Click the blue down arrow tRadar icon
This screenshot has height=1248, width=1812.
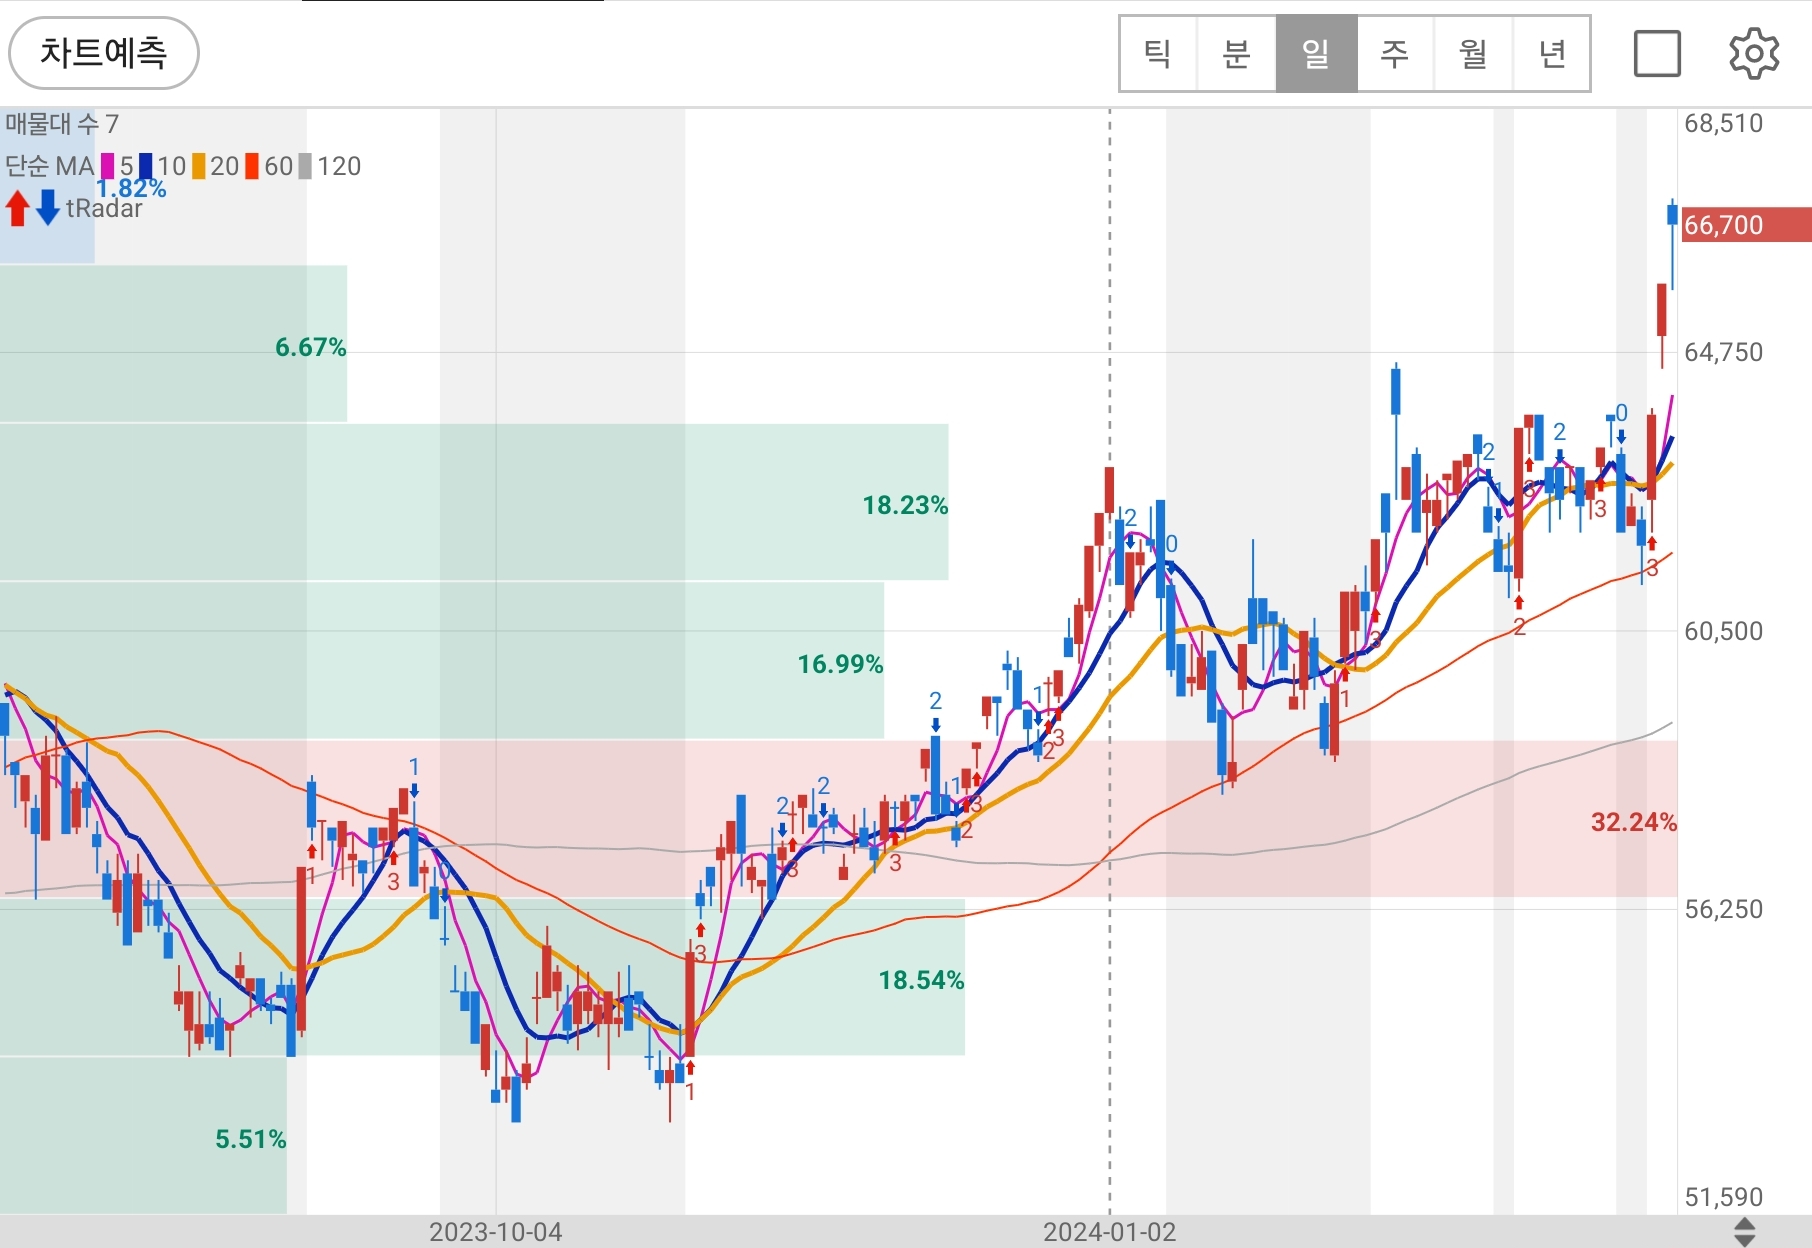pyautogui.click(x=48, y=208)
